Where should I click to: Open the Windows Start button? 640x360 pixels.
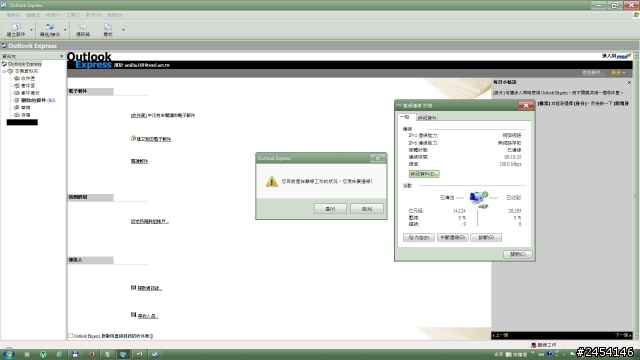click(x=9, y=354)
